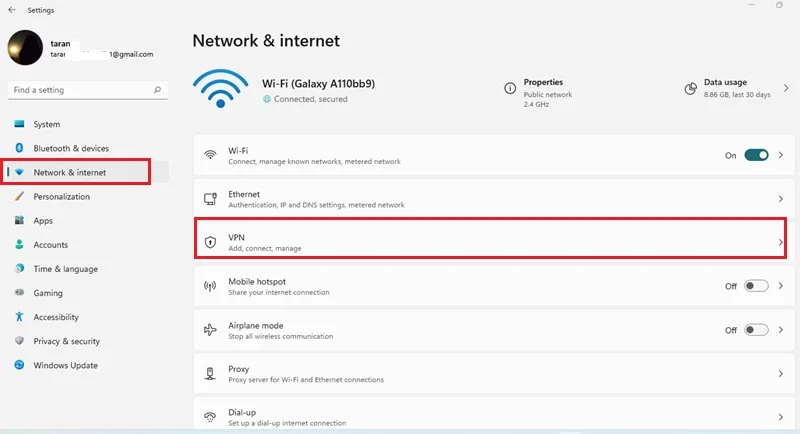Screen dimensions: 800x434
Task: Click the Data usage pie chart icon
Action: pyautogui.click(x=690, y=89)
